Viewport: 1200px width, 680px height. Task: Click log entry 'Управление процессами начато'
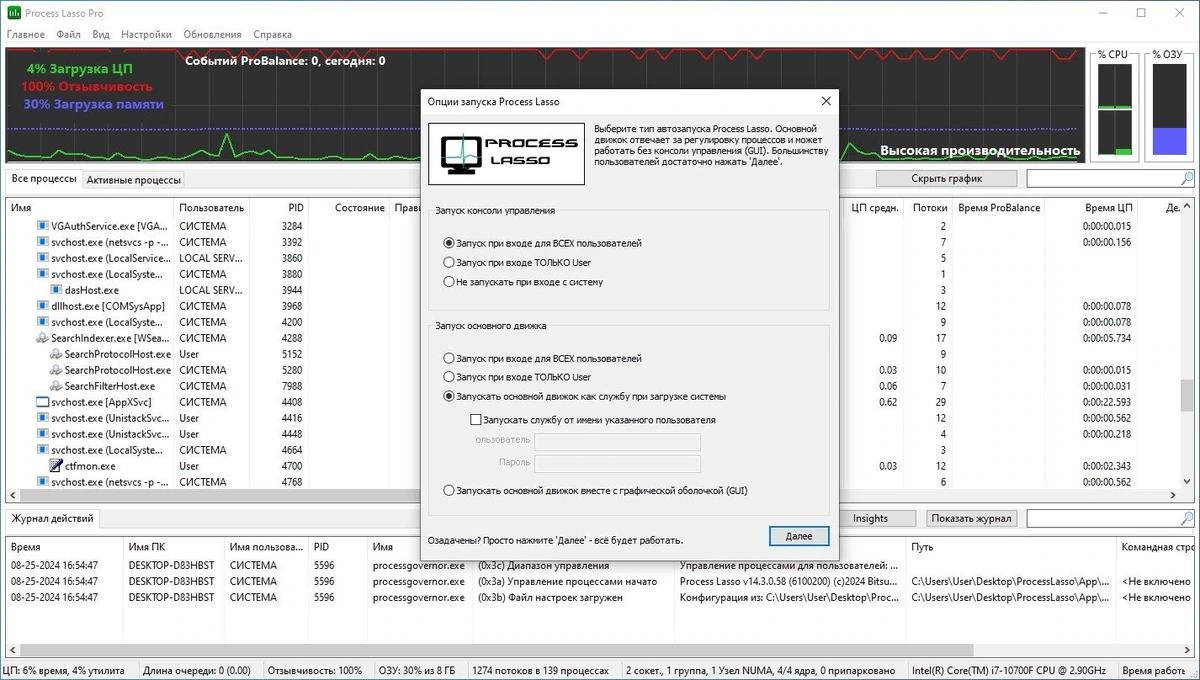(x=568, y=581)
